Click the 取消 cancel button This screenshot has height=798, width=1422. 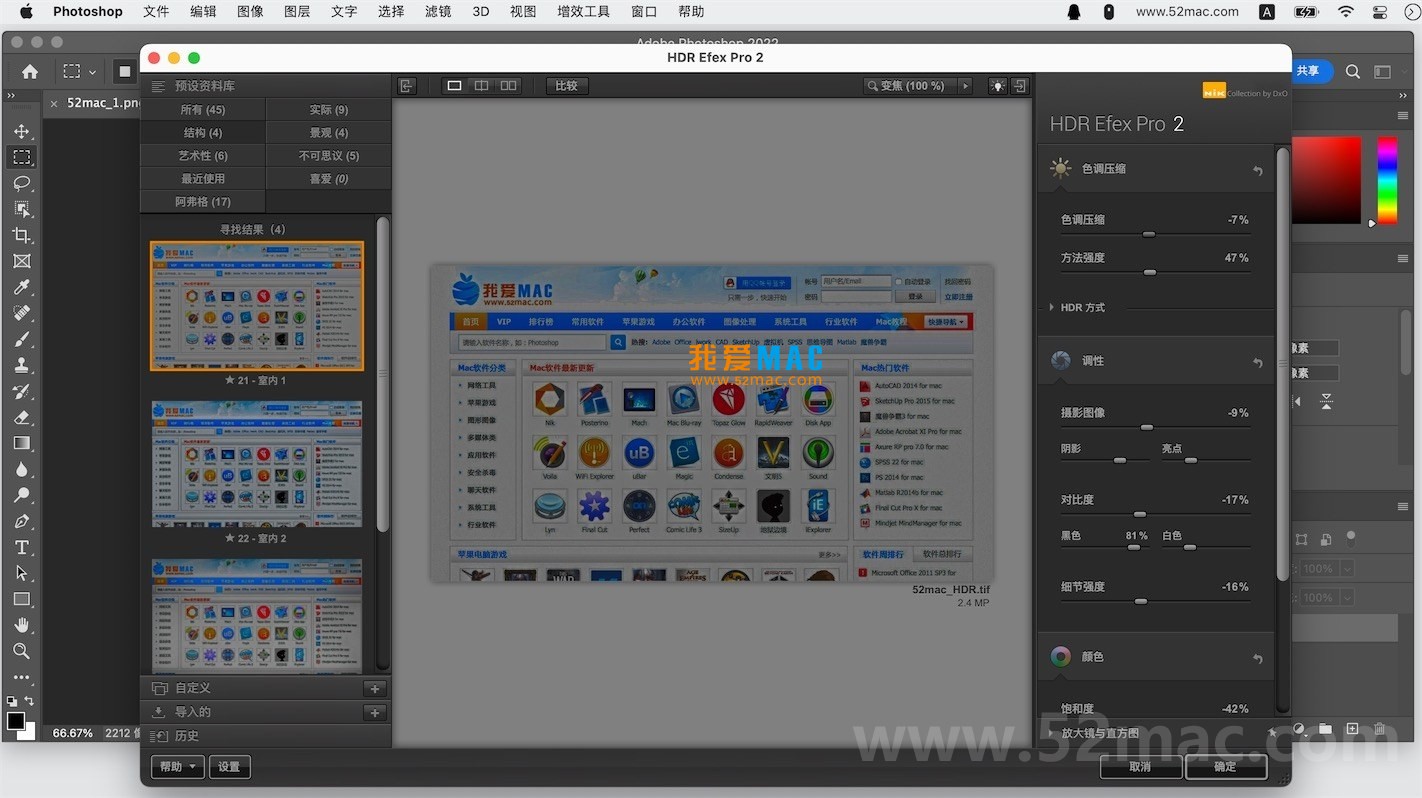[x=1140, y=767]
